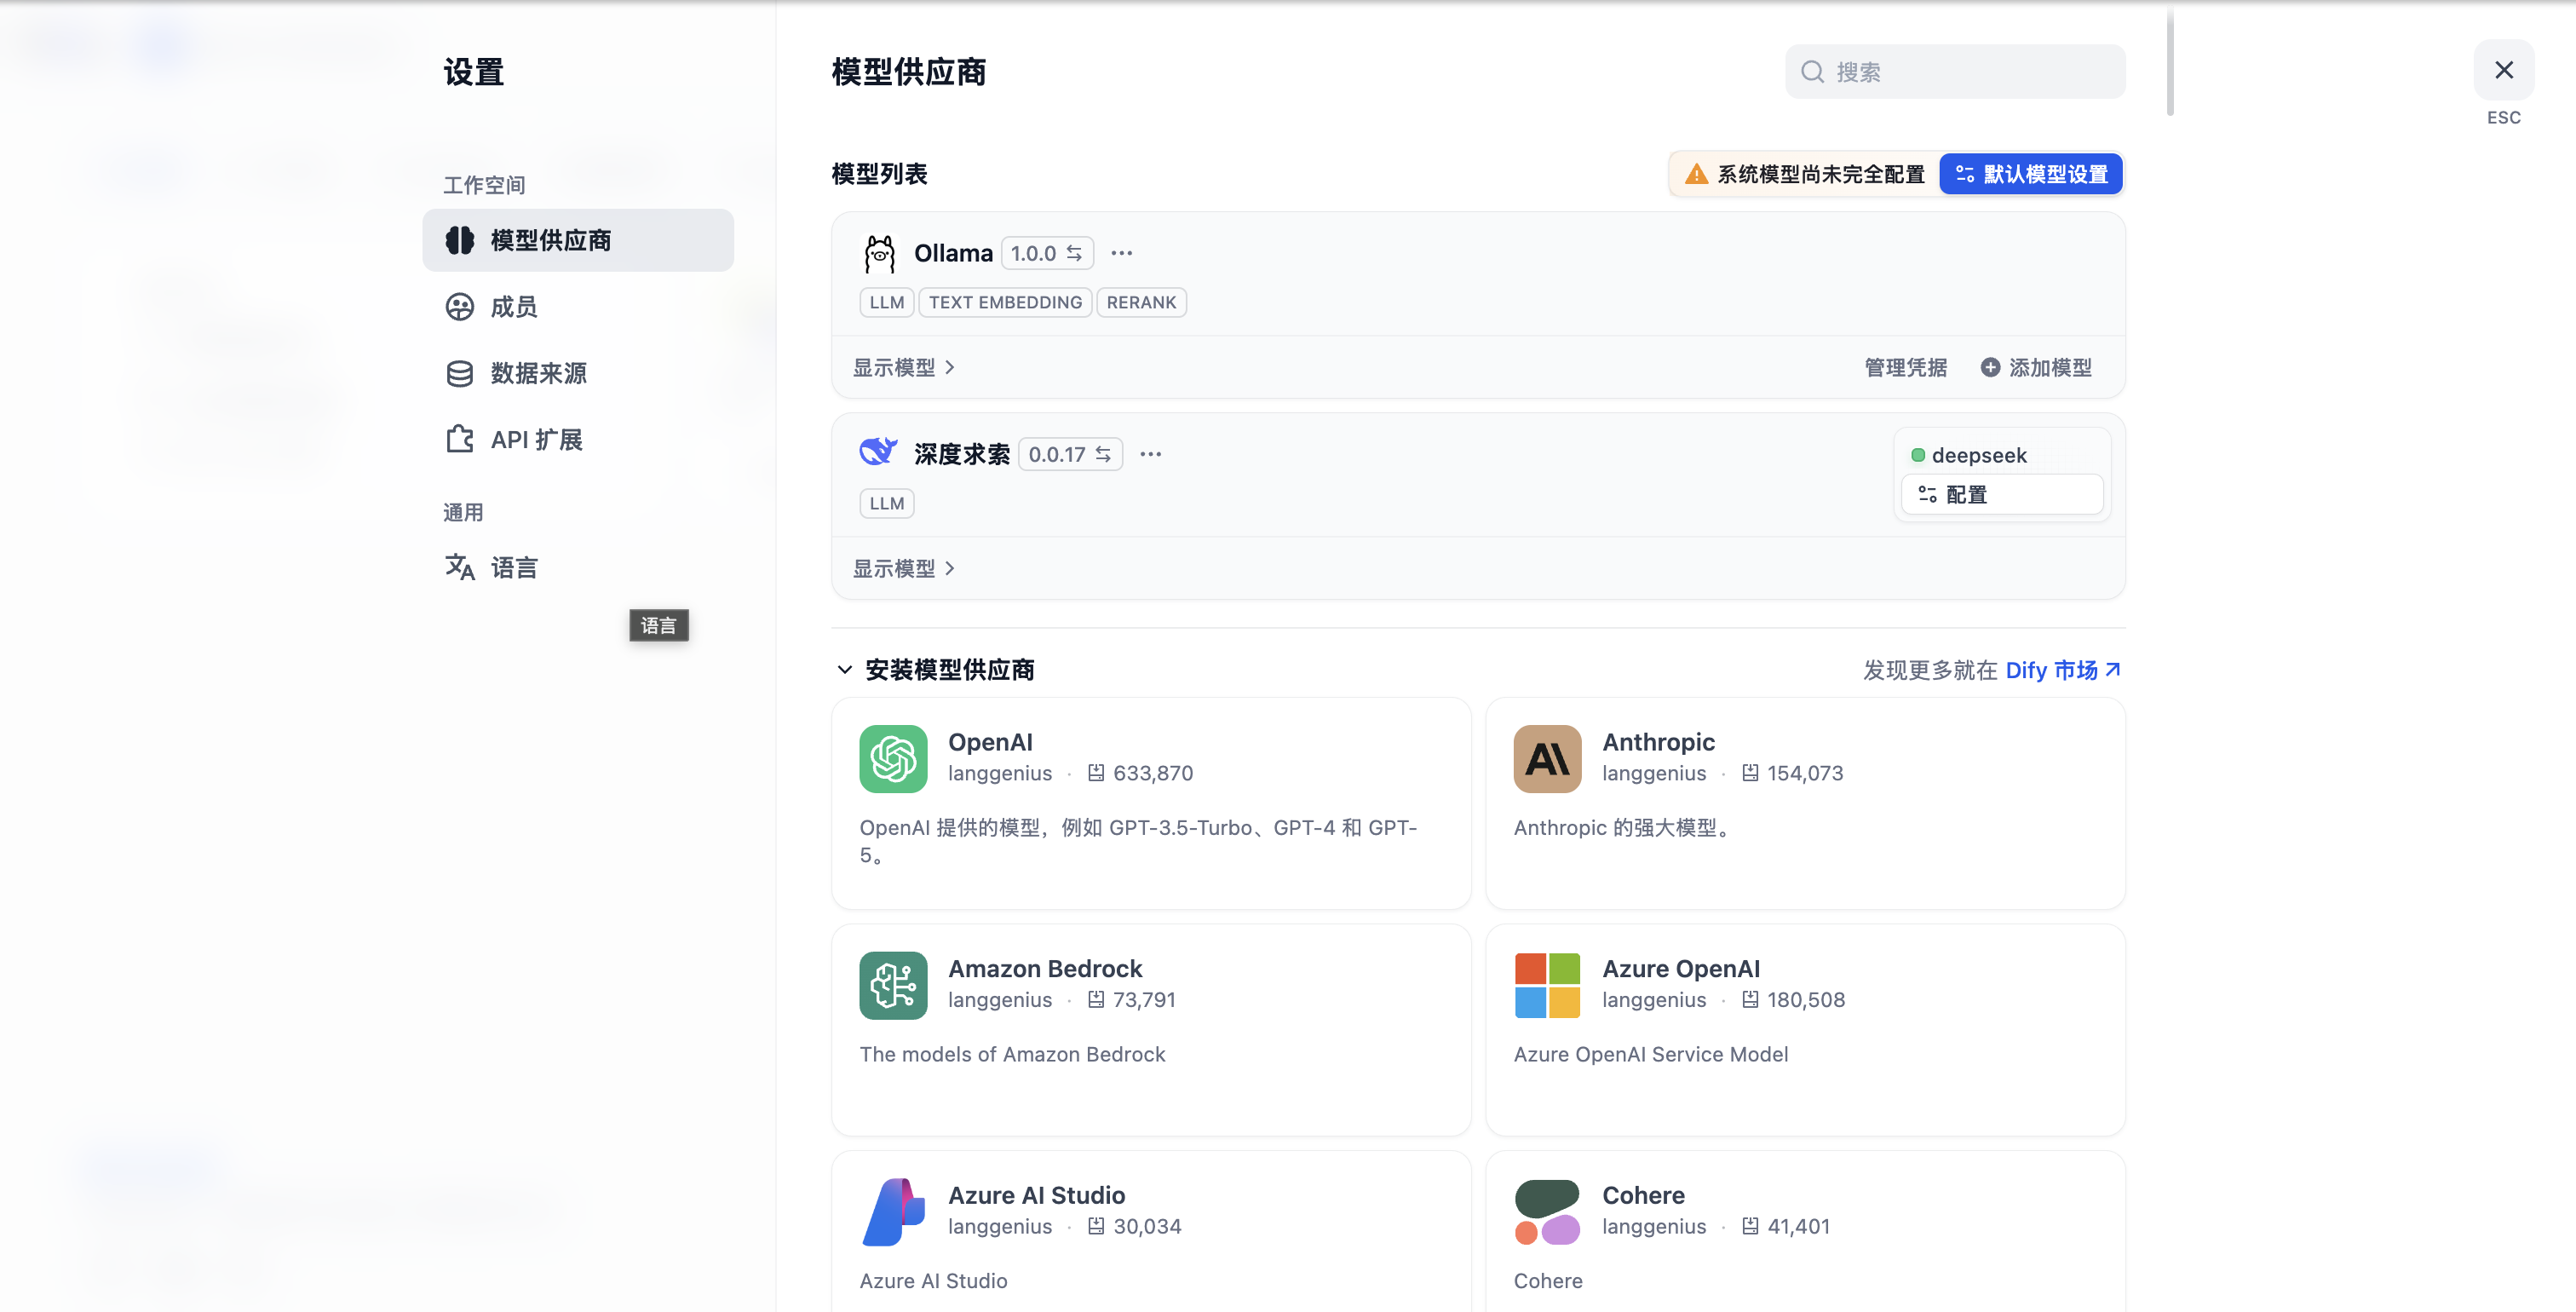Click the Azure OpenAI logo icon
This screenshot has height=1312, width=2576.
point(1547,985)
